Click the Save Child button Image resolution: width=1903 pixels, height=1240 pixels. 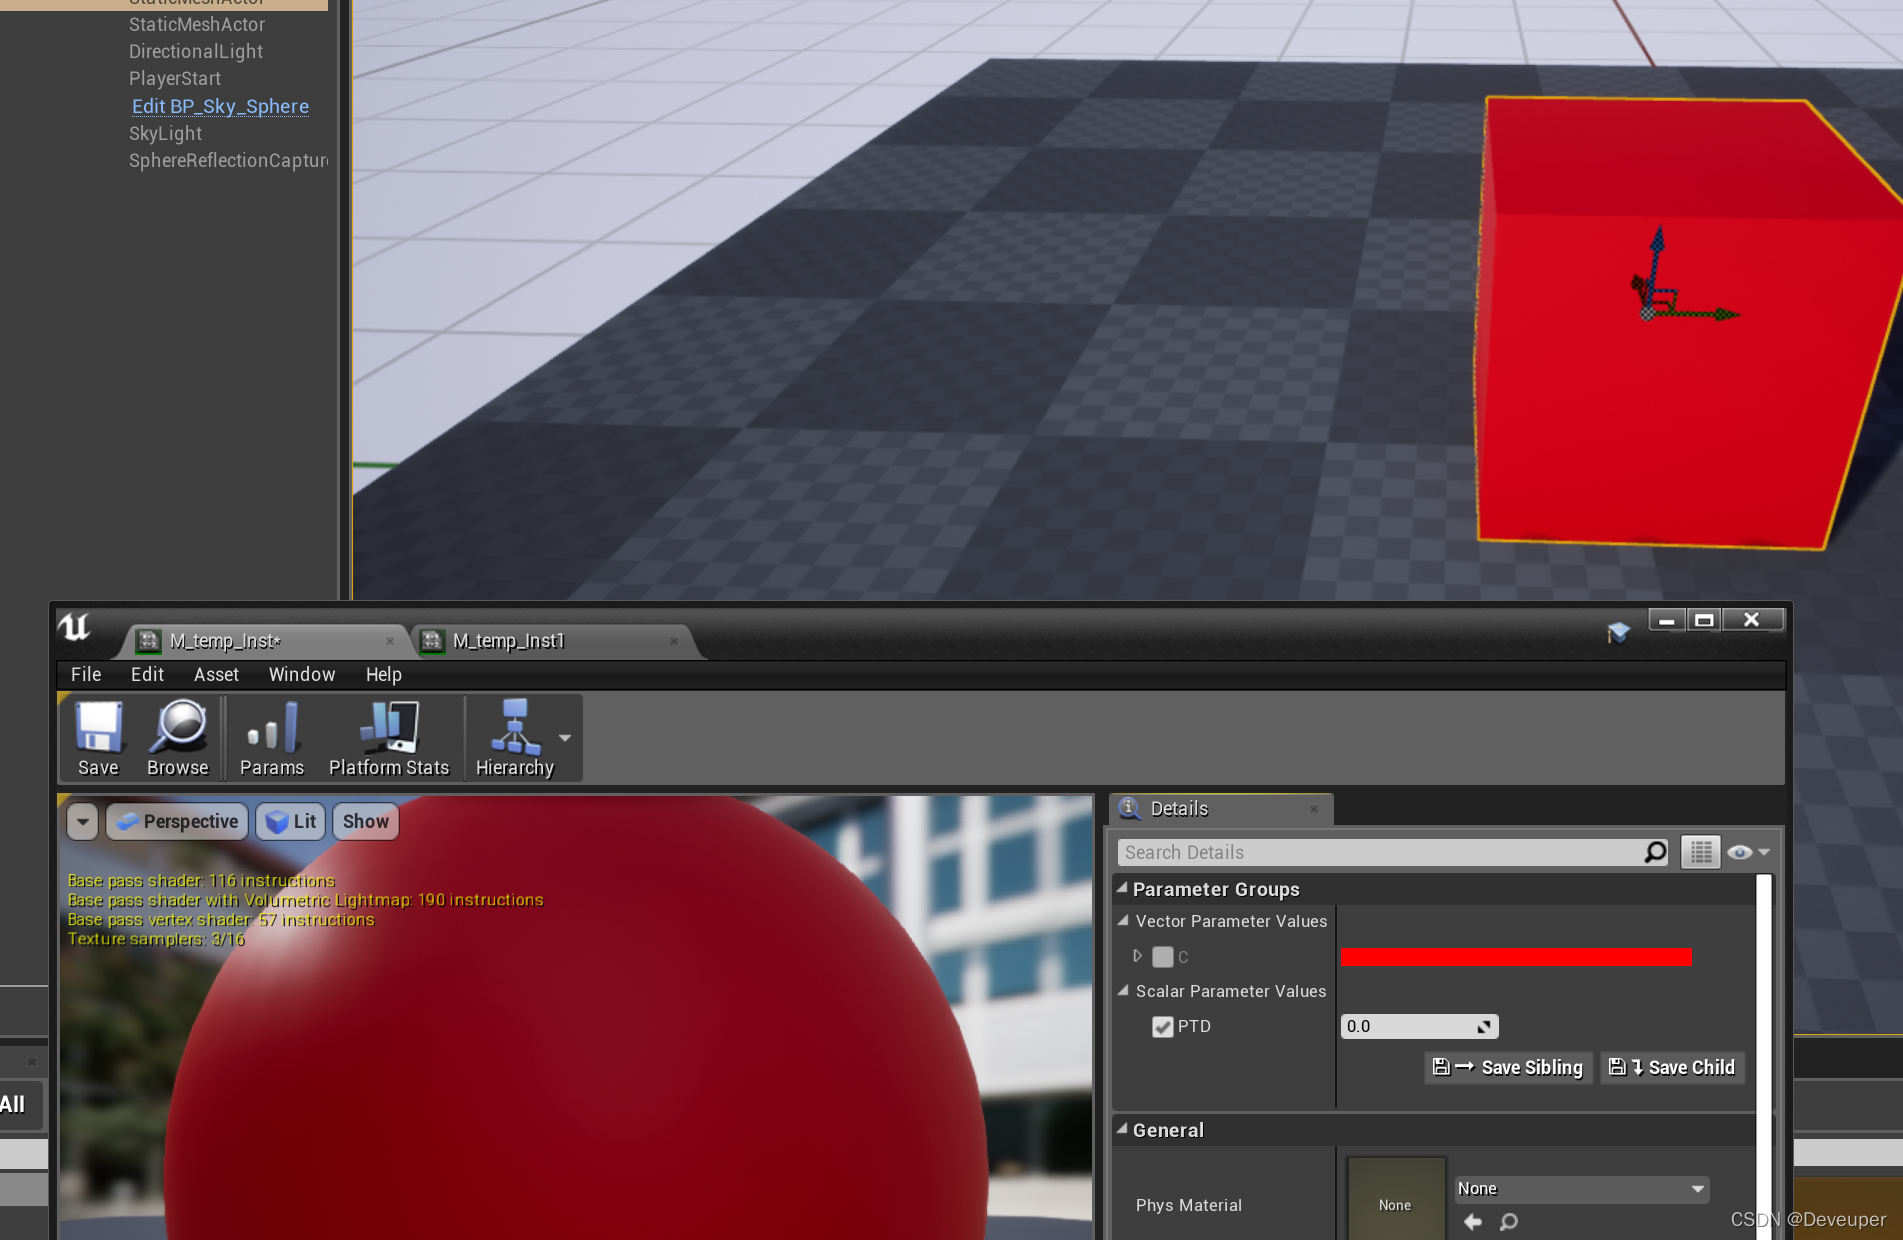click(1672, 1067)
